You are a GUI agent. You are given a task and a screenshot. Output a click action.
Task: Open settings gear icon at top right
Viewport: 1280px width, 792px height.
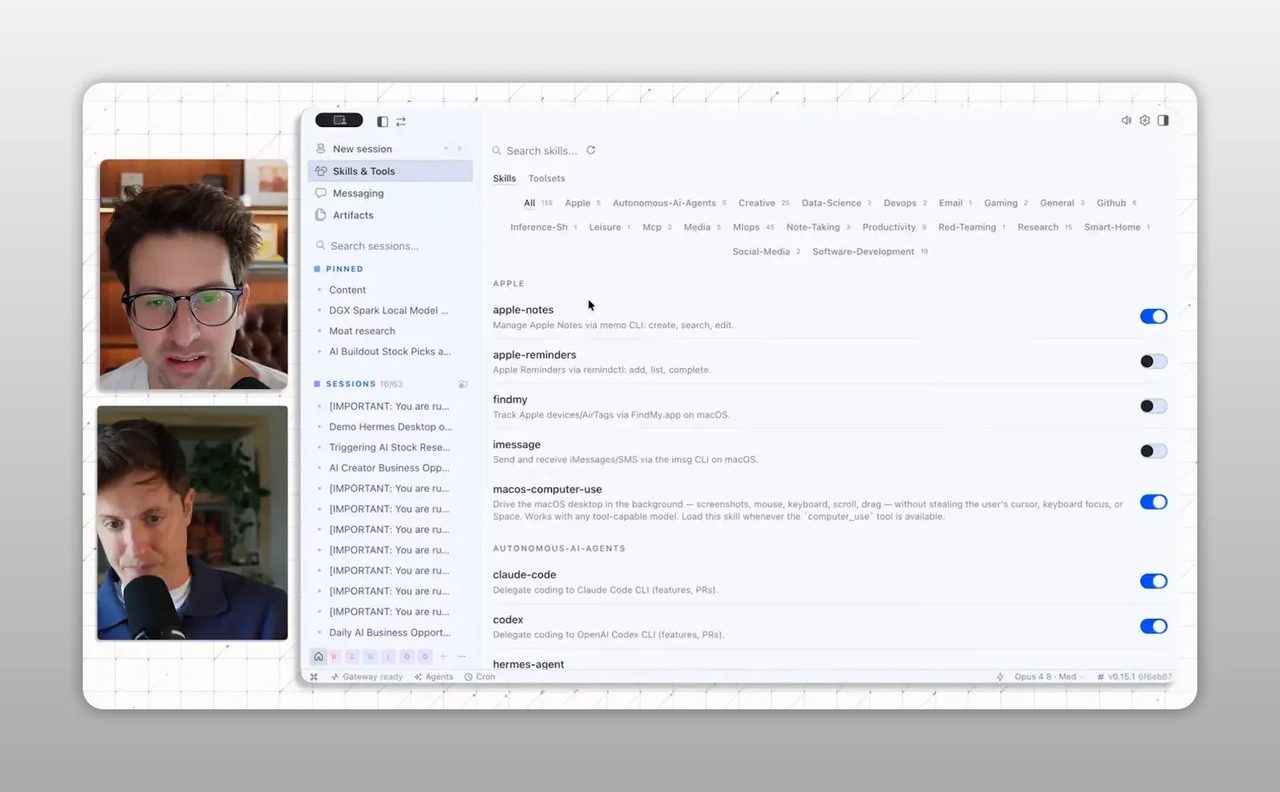pos(1145,120)
